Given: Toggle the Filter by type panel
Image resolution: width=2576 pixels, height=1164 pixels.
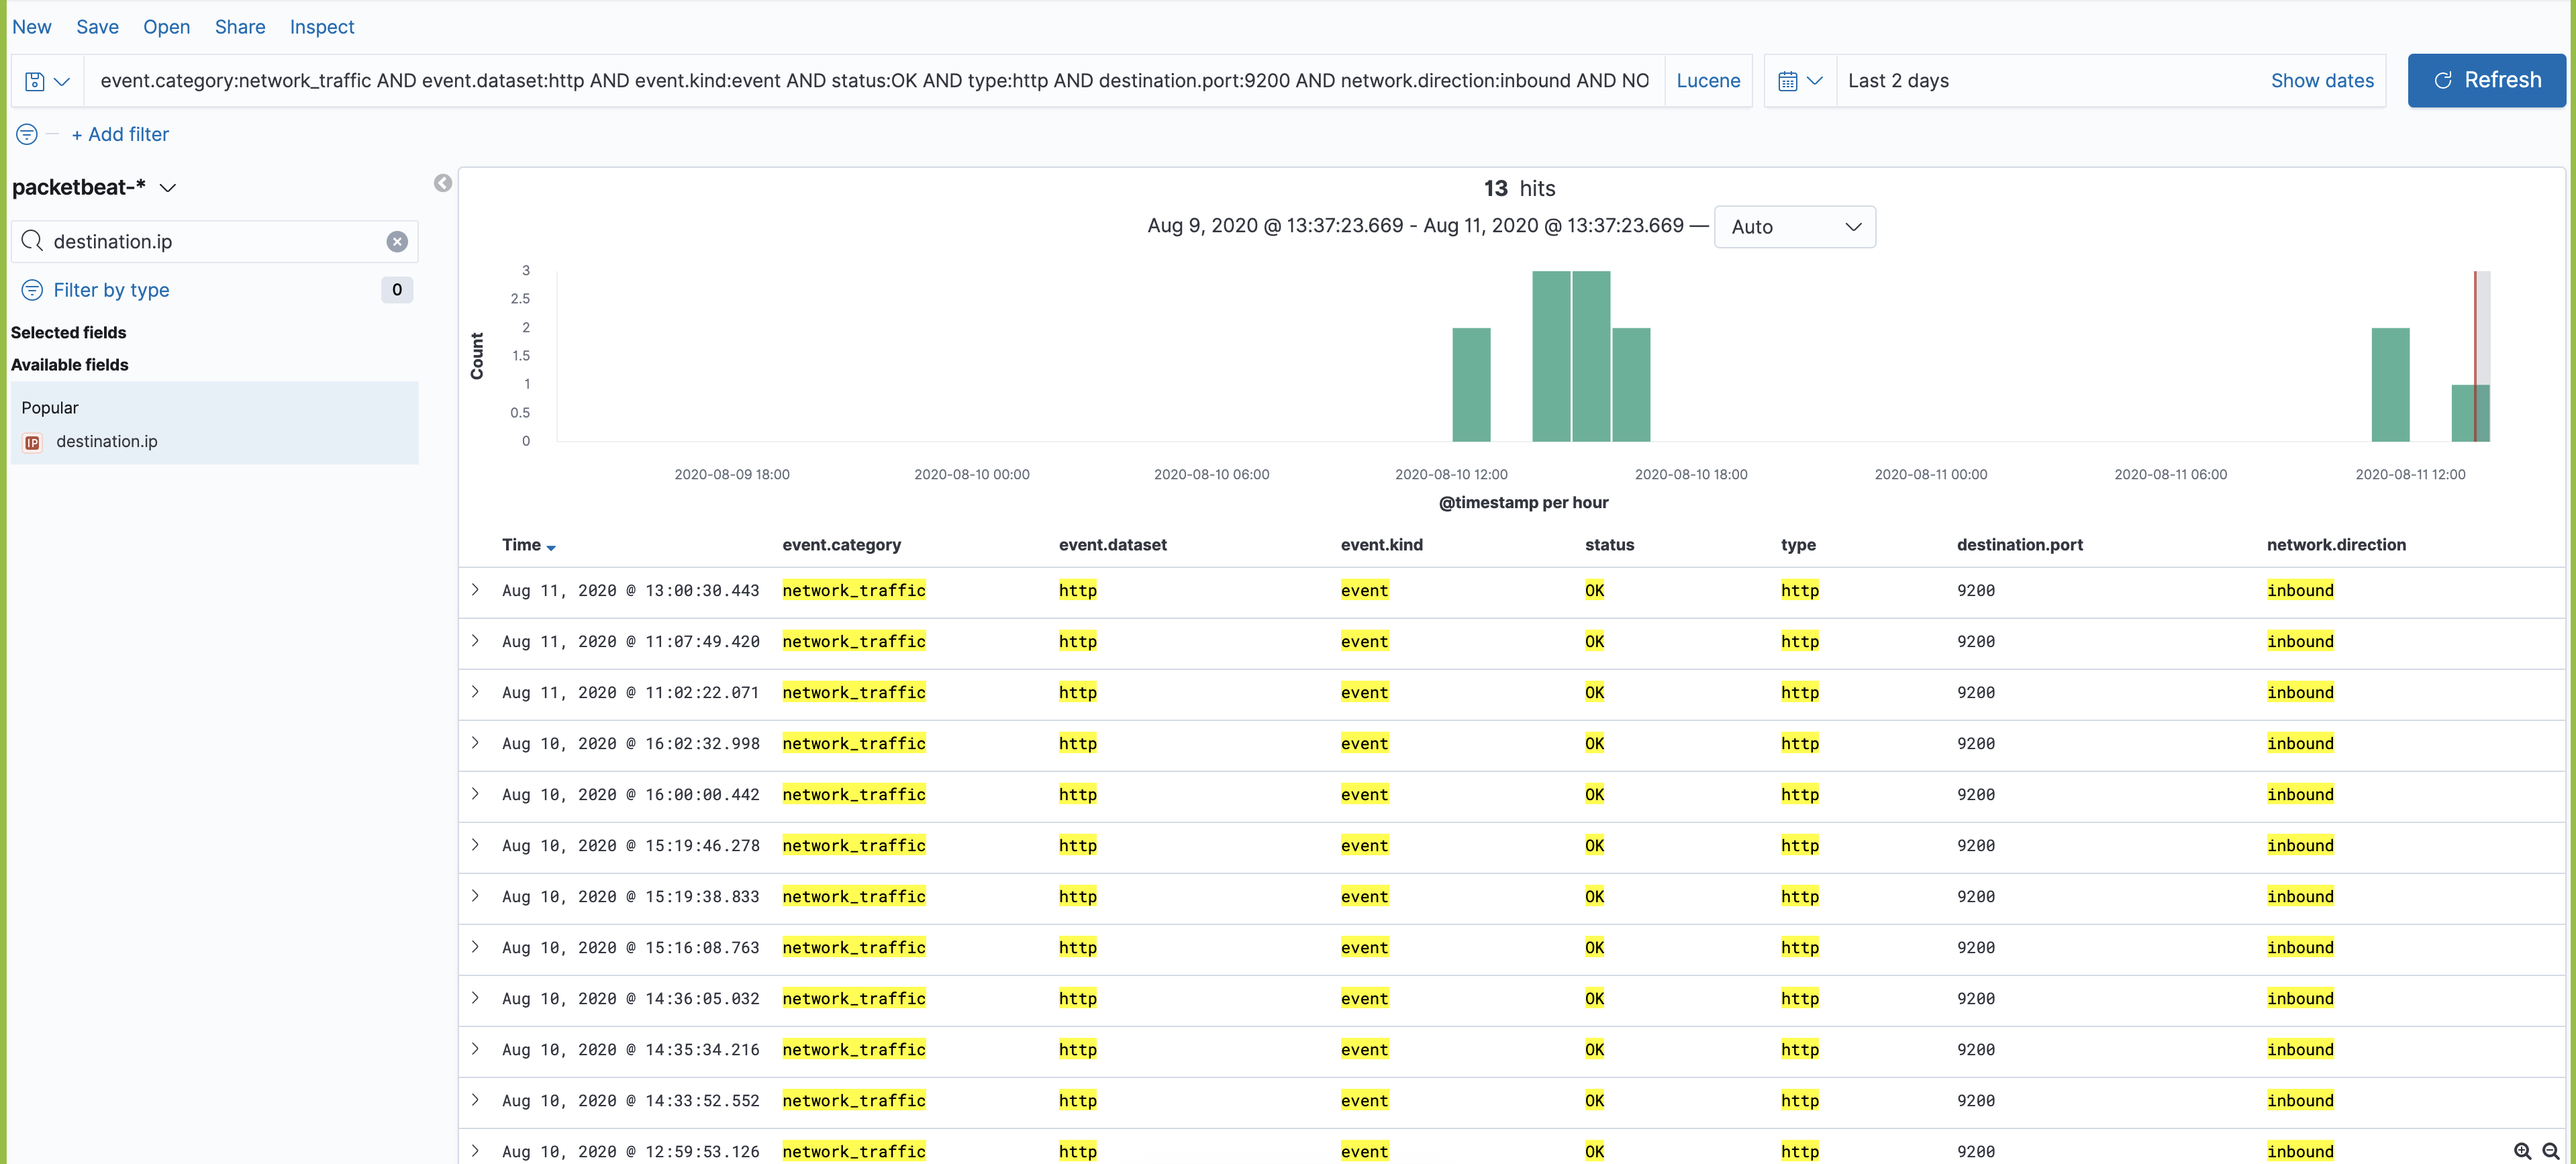Looking at the screenshot, I should [x=111, y=290].
